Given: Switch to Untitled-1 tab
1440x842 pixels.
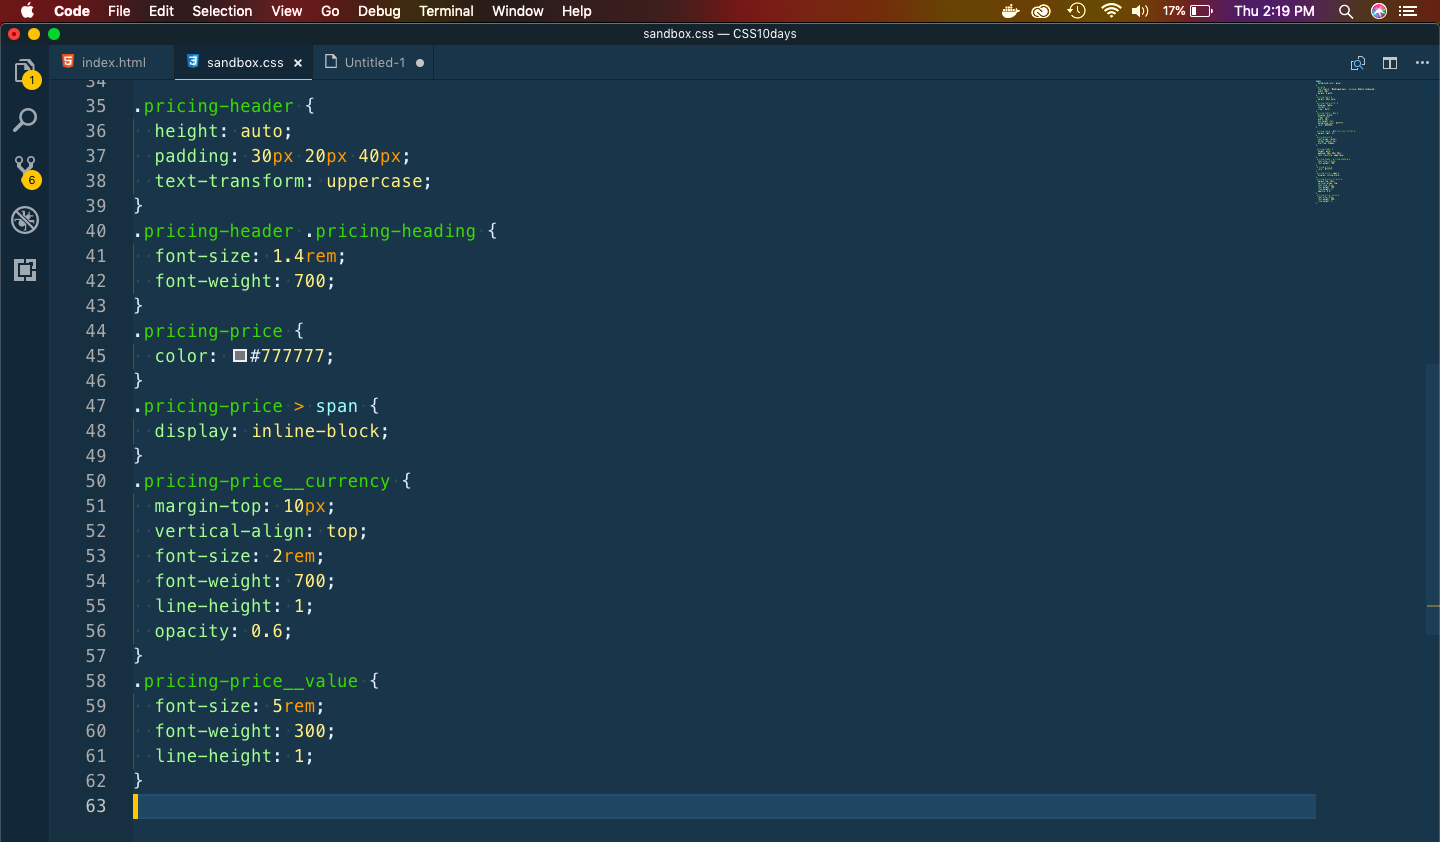Looking at the screenshot, I should [375, 62].
